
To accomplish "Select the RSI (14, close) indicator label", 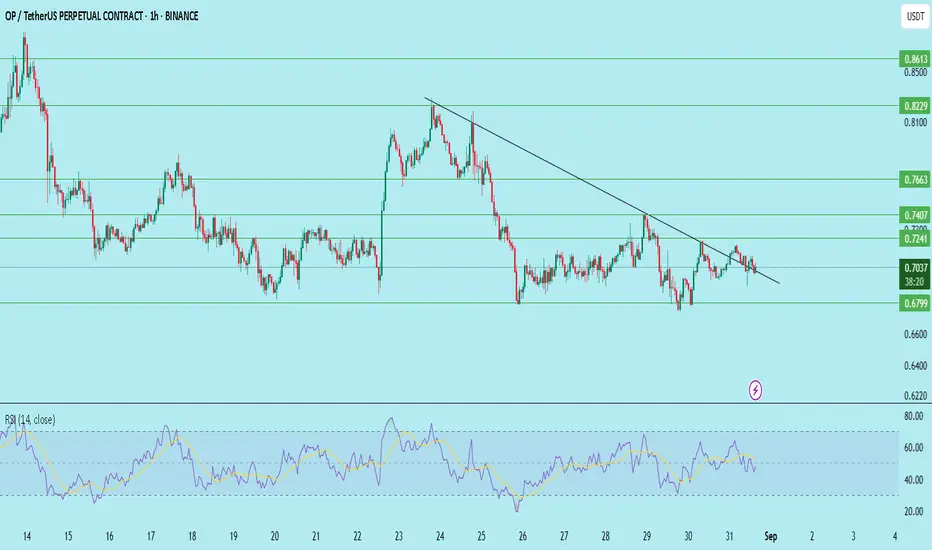I will (x=30, y=420).
